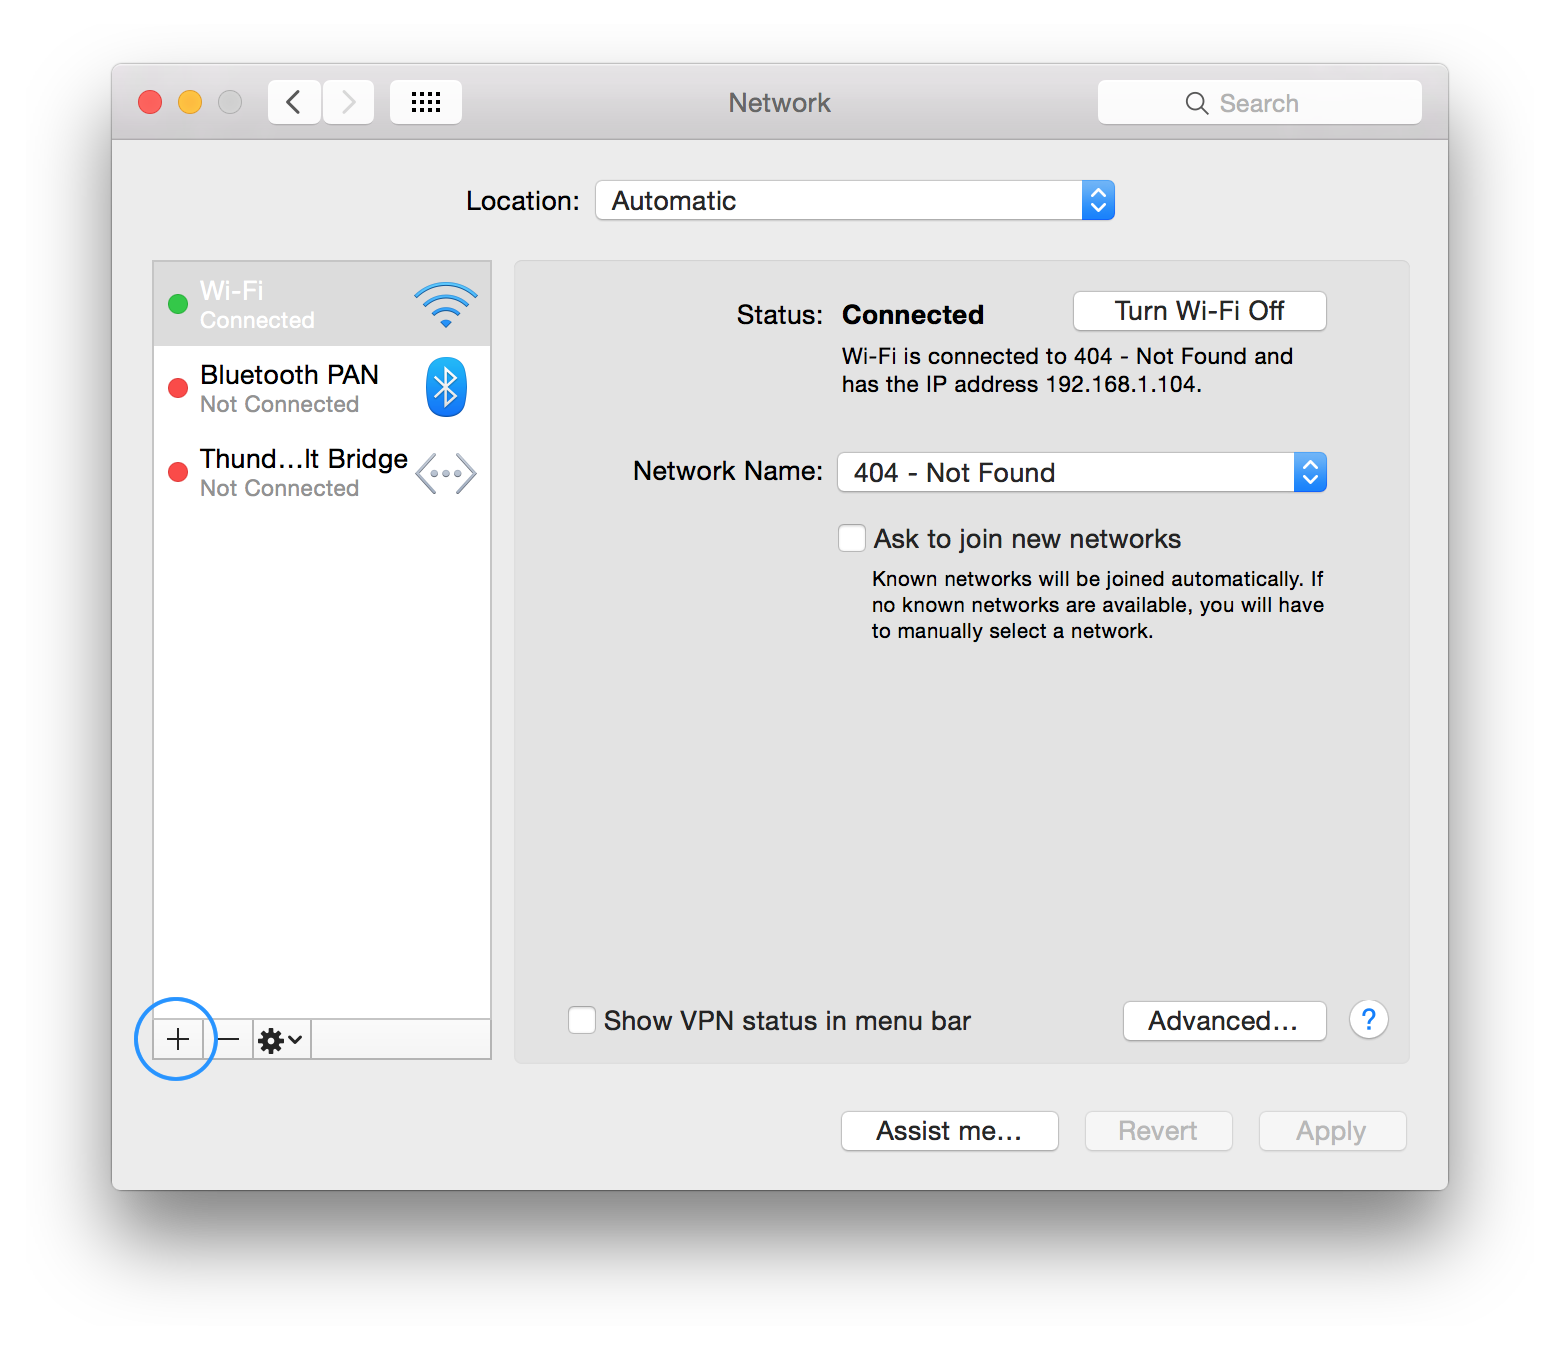Click the green status dot next to Wi-Fi

(x=178, y=304)
